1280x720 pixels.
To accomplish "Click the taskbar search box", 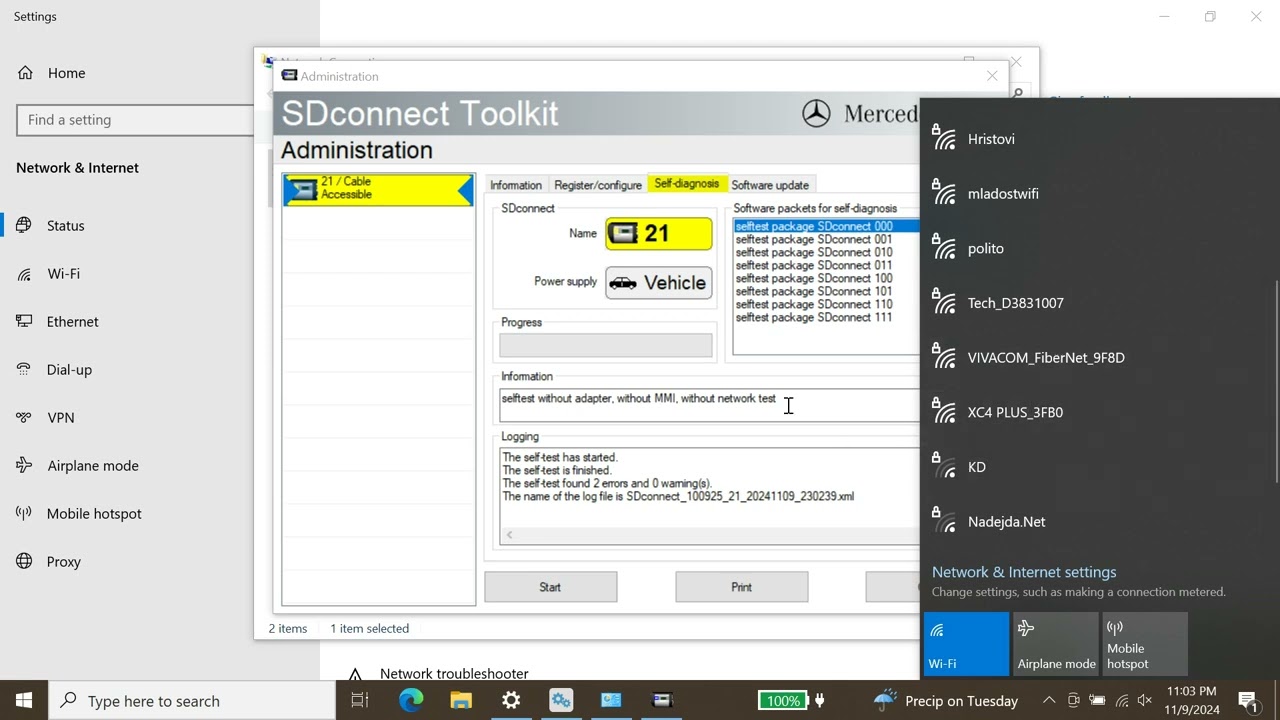I will (x=192, y=700).
